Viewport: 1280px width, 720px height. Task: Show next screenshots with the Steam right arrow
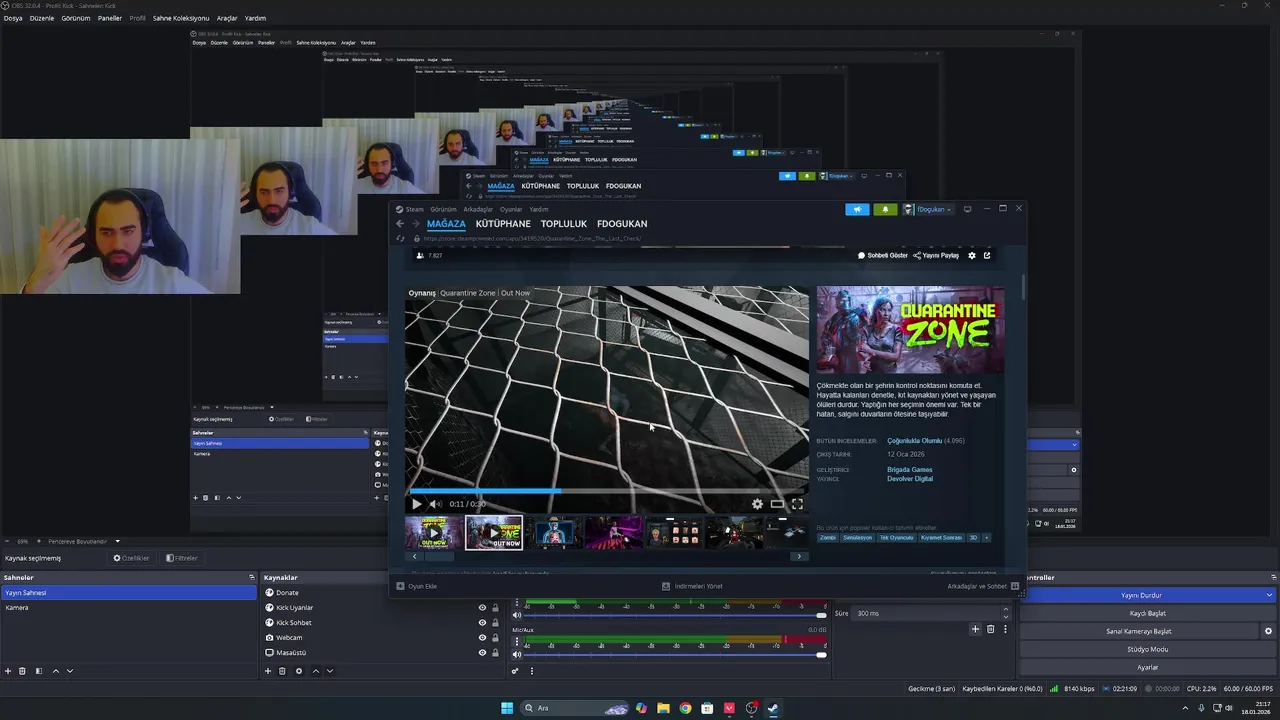click(x=798, y=556)
